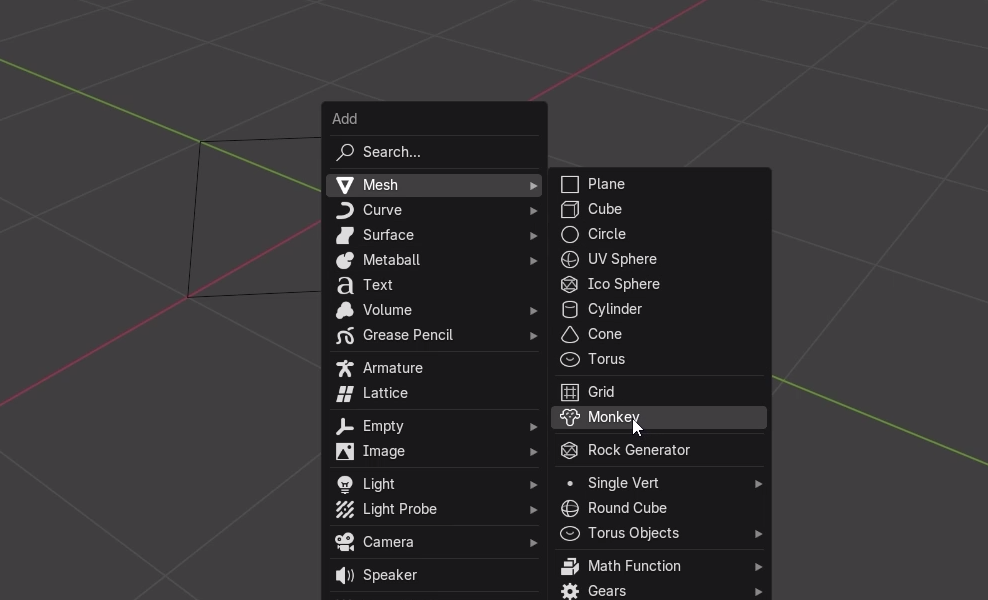Screen dimensions: 988x600
Task: Click the Round Cube icon
Action: point(570,508)
